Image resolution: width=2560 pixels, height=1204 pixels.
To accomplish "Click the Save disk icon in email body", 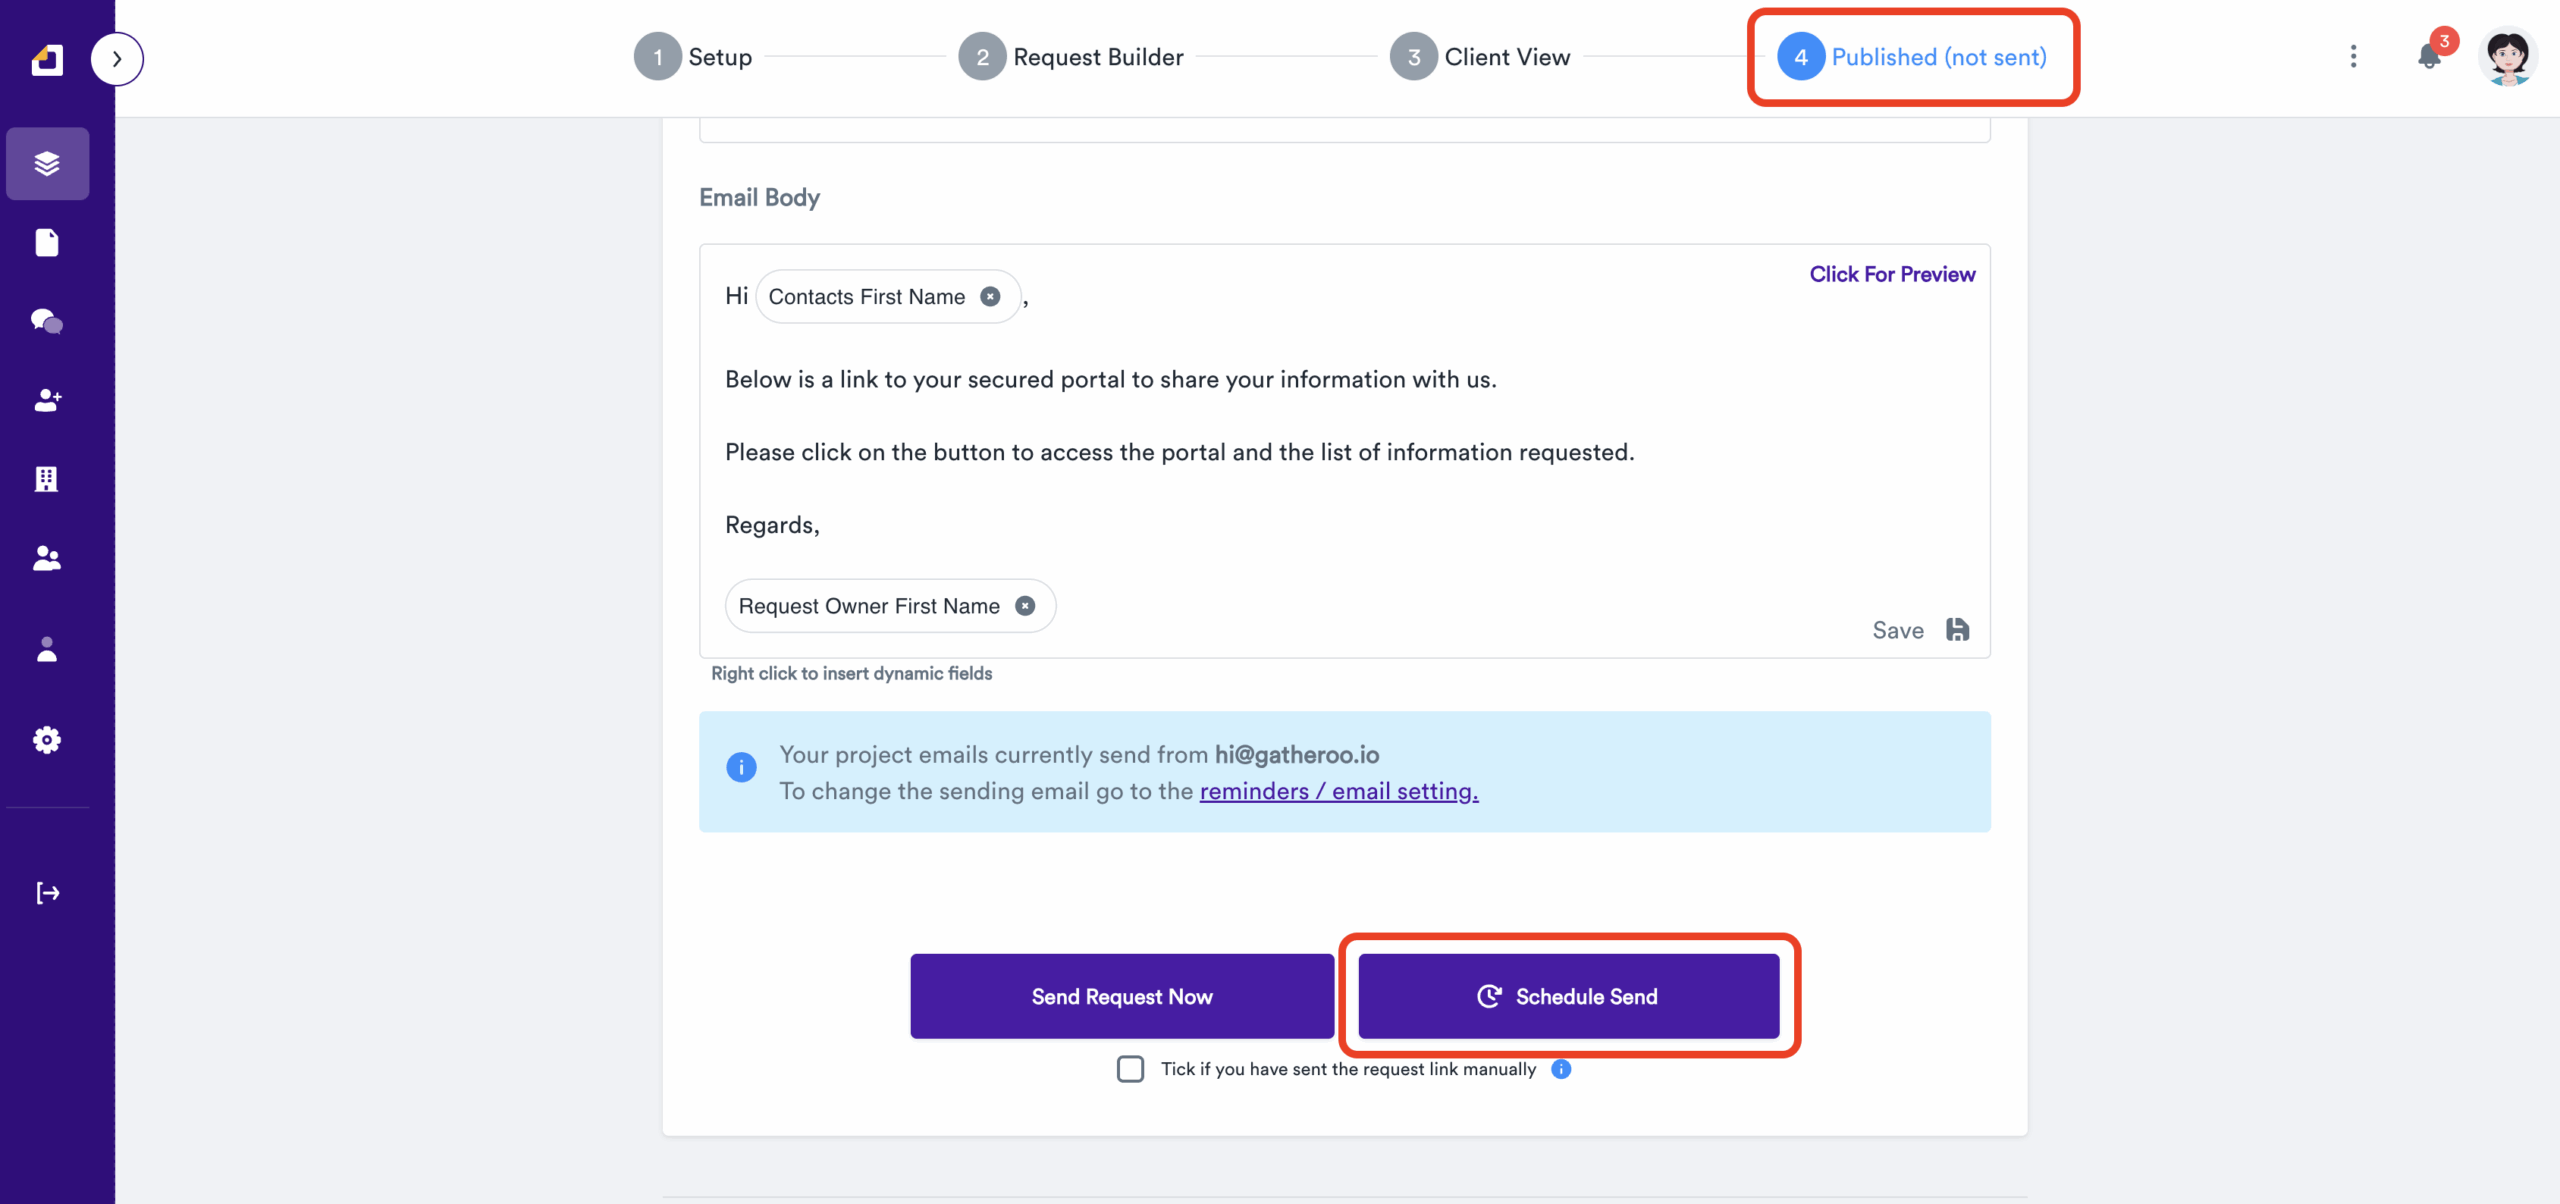I will (x=1957, y=630).
